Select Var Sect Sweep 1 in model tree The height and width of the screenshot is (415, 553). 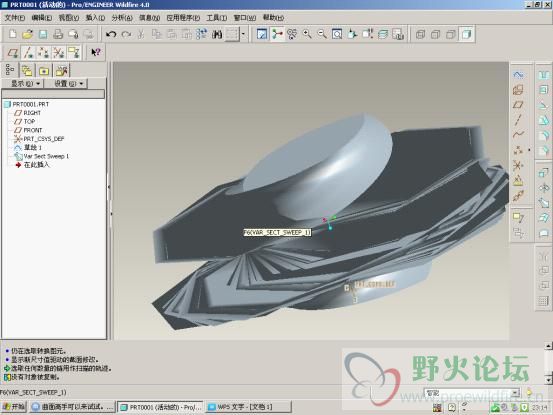click(x=46, y=156)
